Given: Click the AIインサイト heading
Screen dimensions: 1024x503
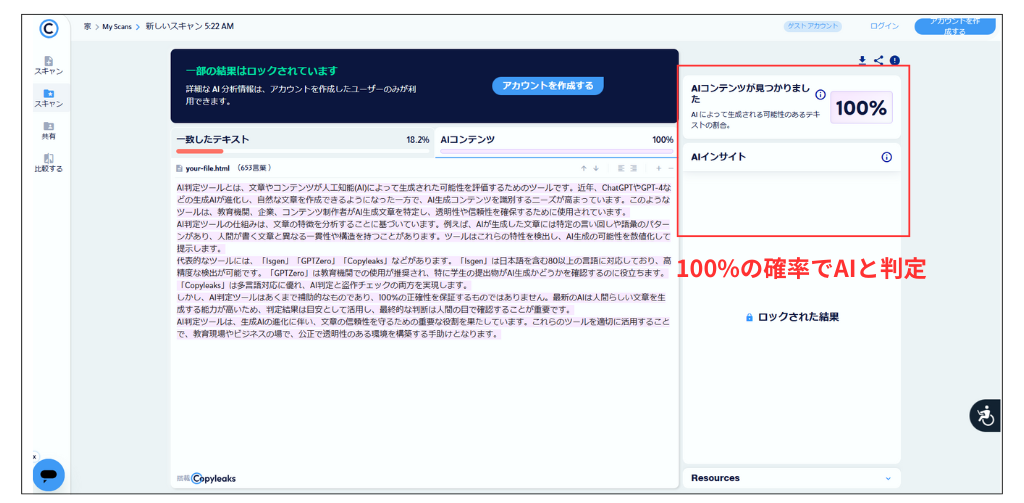Looking at the screenshot, I should [718, 157].
